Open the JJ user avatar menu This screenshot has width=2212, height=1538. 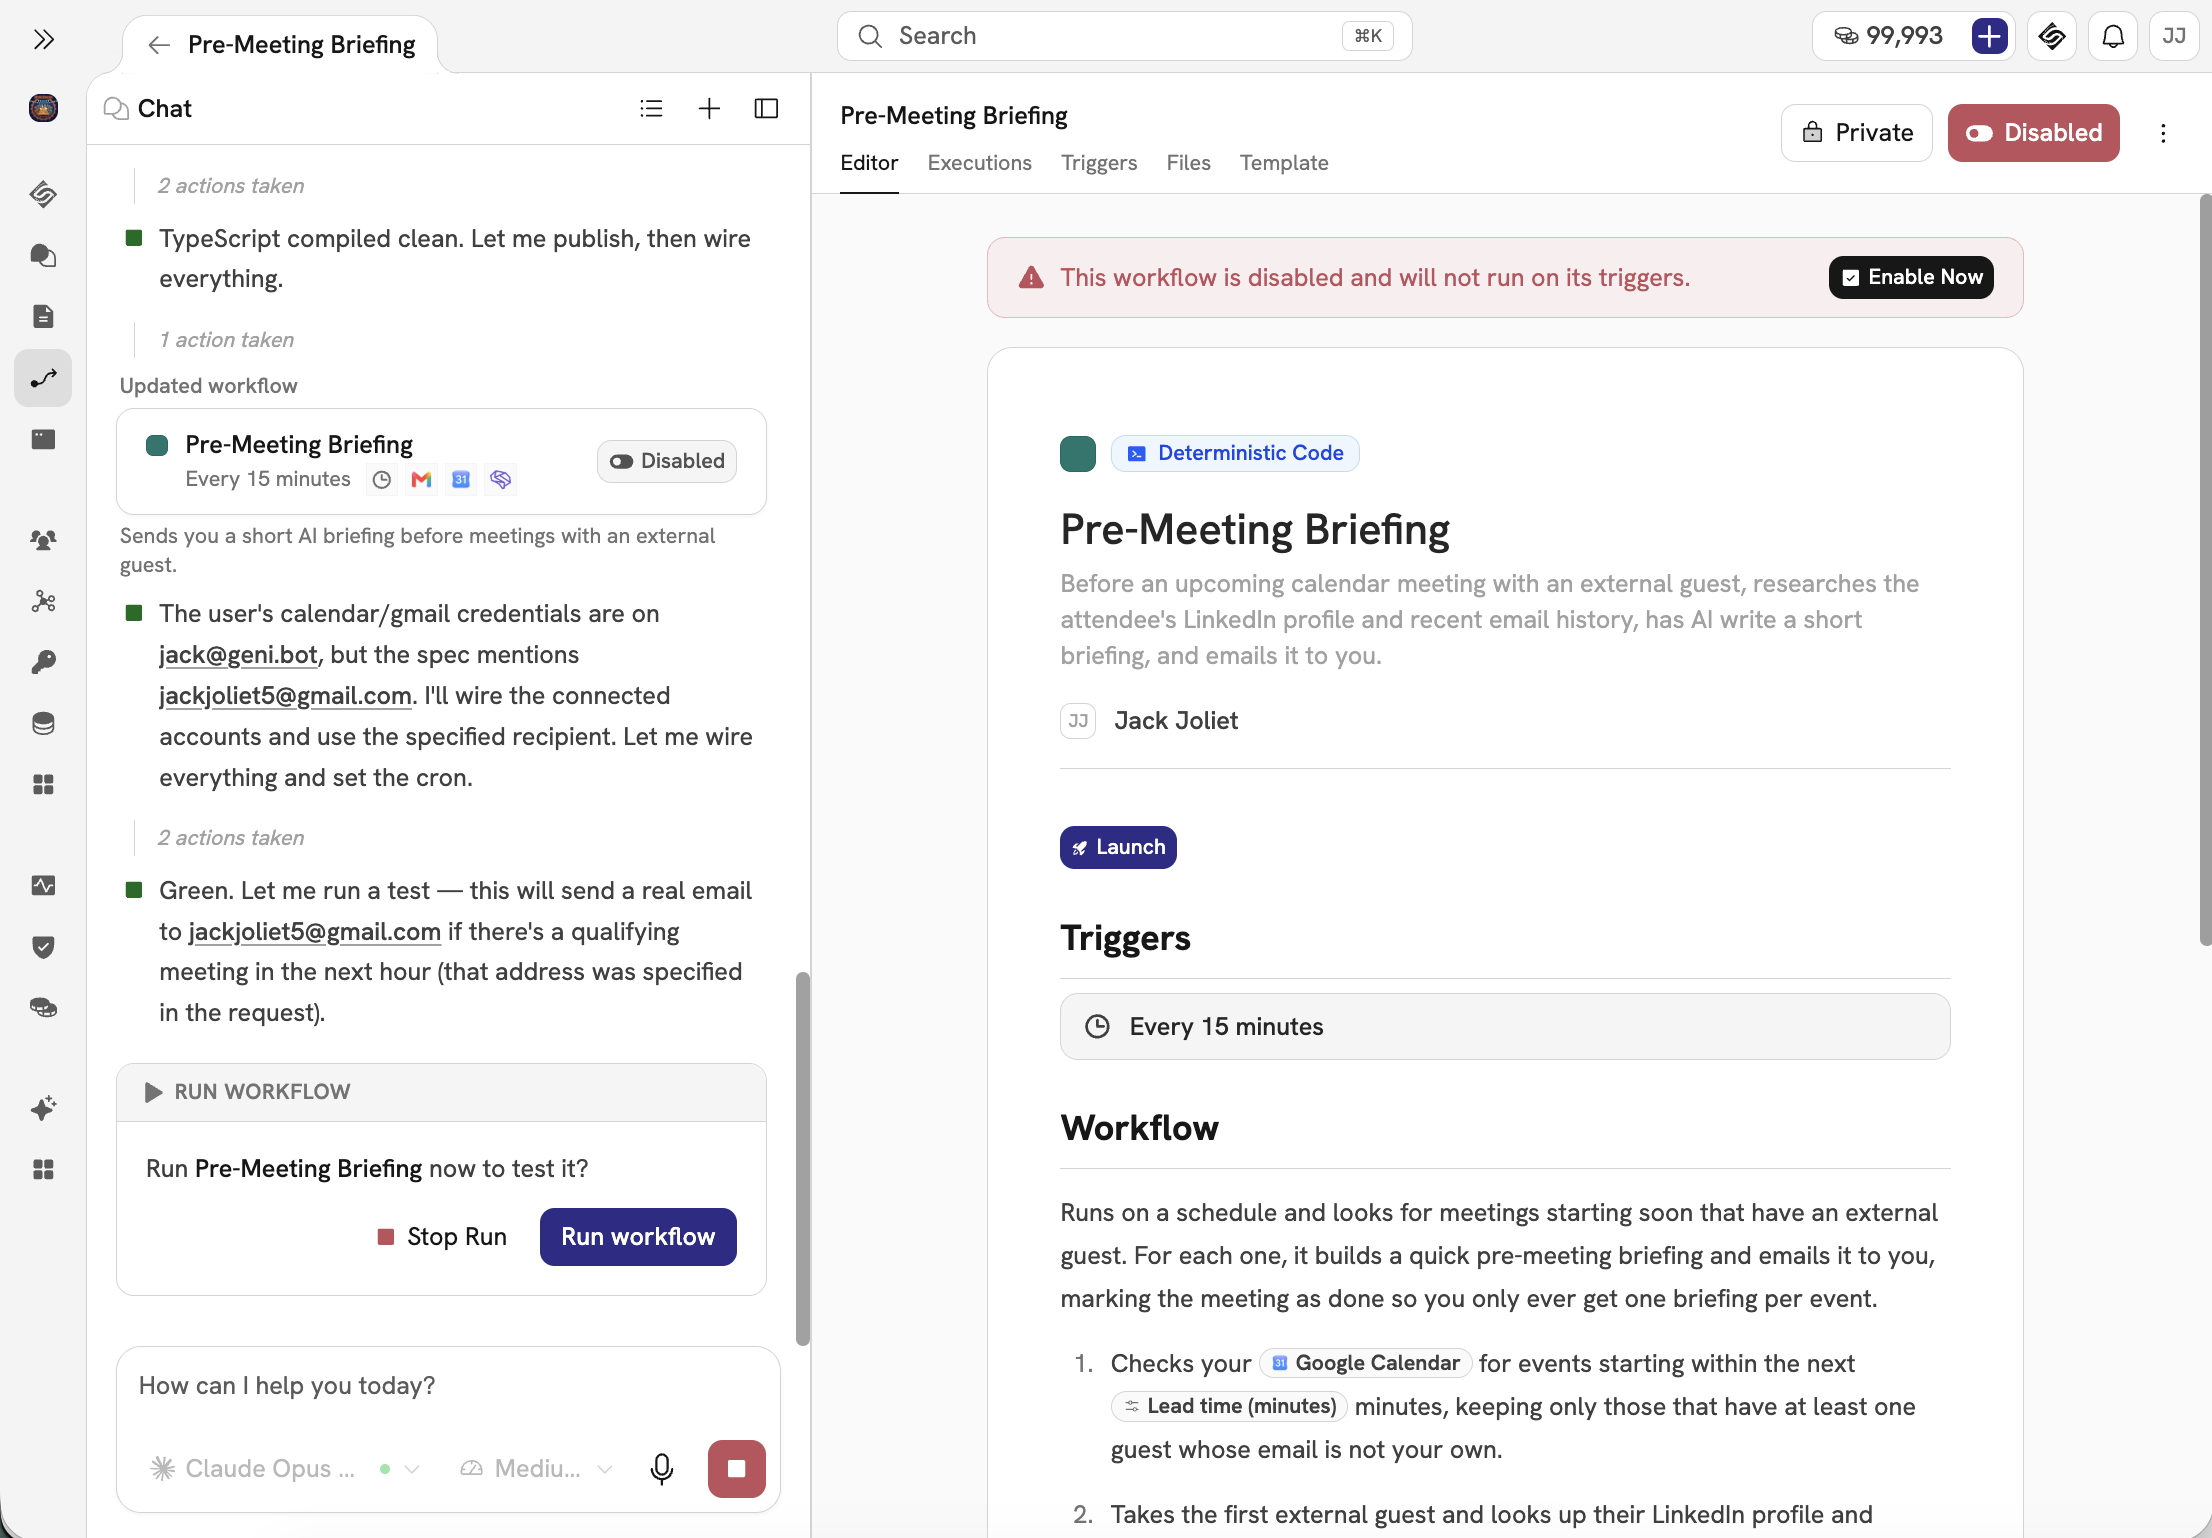[x=2174, y=37]
